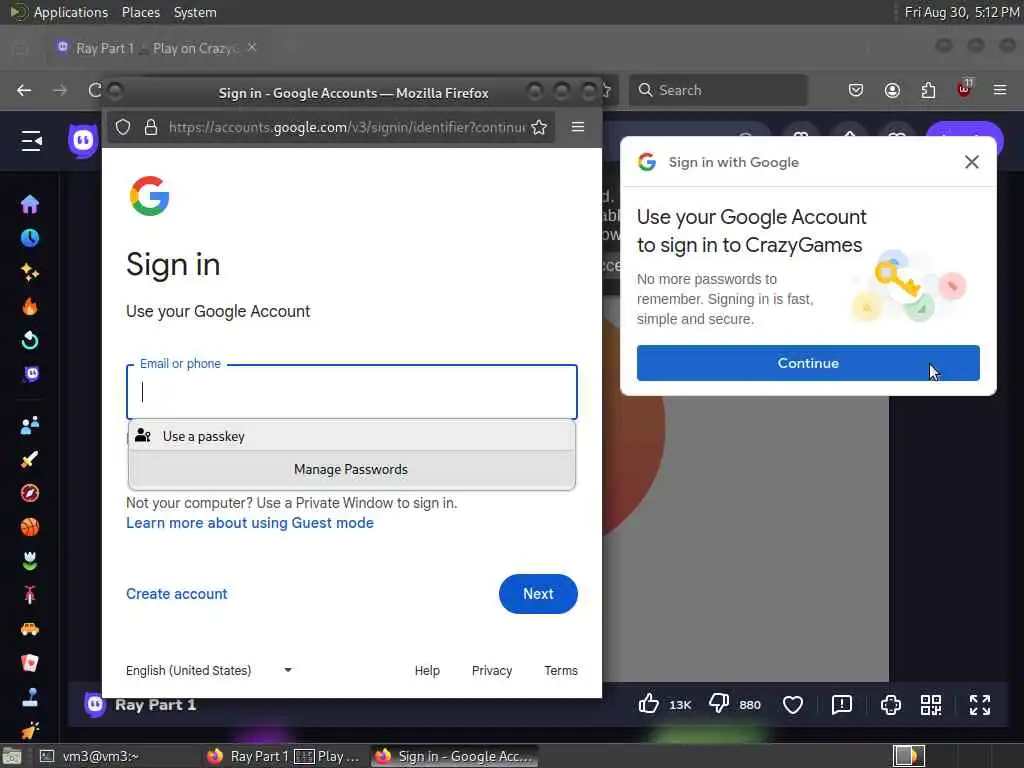This screenshot has height=768, width=1024.
Task: Open the CrazyGames Home sidebar icon
Action: pyautogui.click(x=29, y=204)
